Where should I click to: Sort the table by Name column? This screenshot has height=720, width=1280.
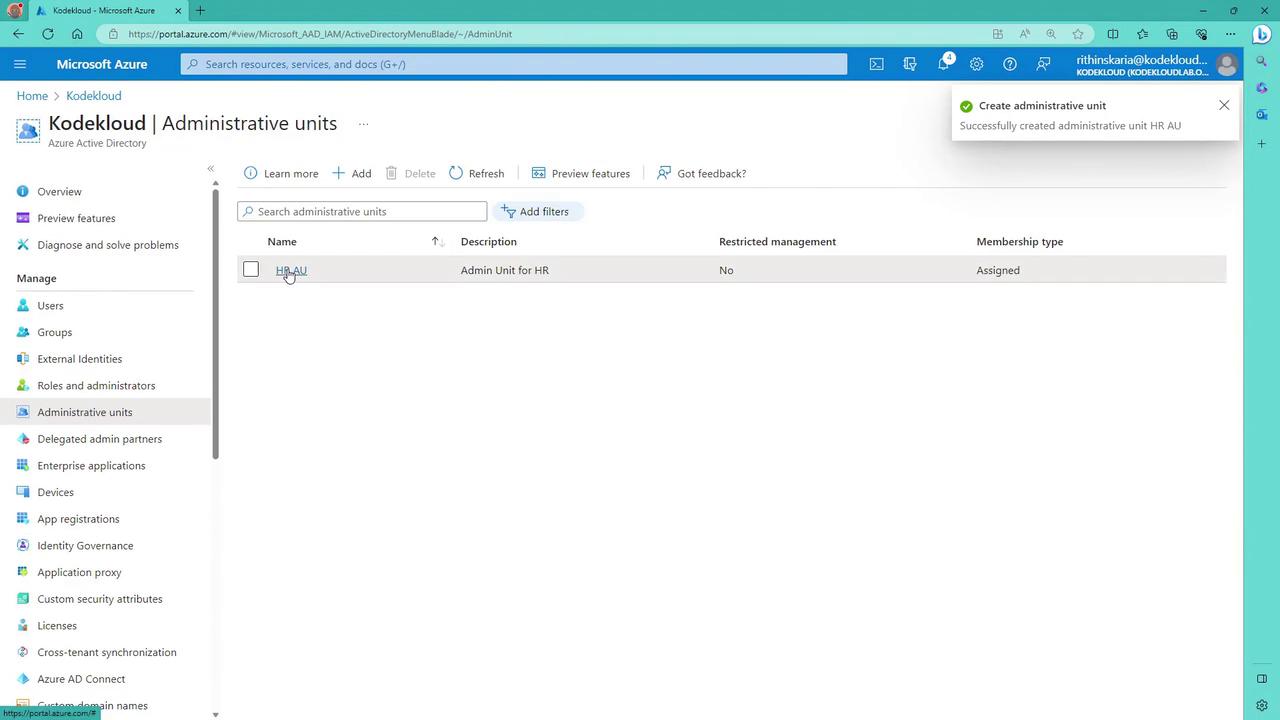tap(282, 241)
